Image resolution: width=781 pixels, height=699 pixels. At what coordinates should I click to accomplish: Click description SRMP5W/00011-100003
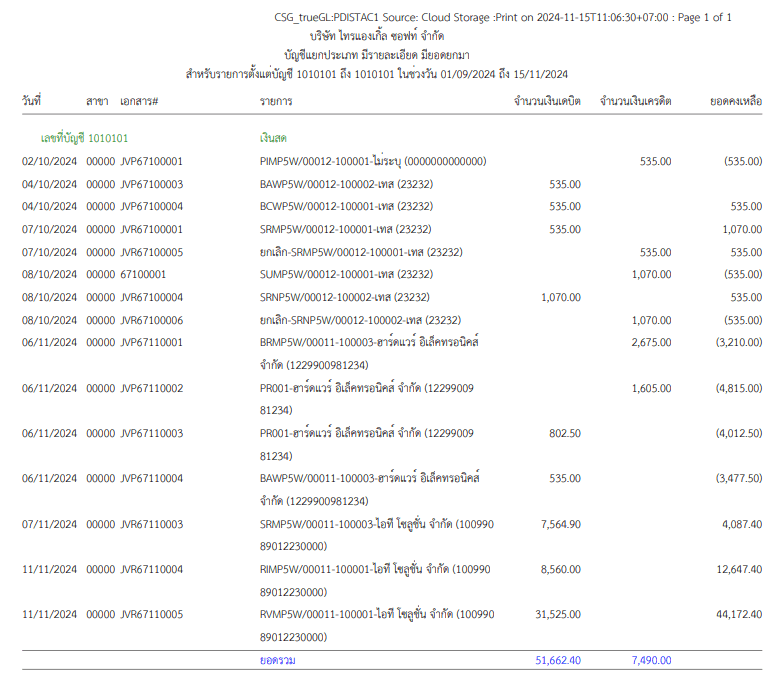pos(316,524)
